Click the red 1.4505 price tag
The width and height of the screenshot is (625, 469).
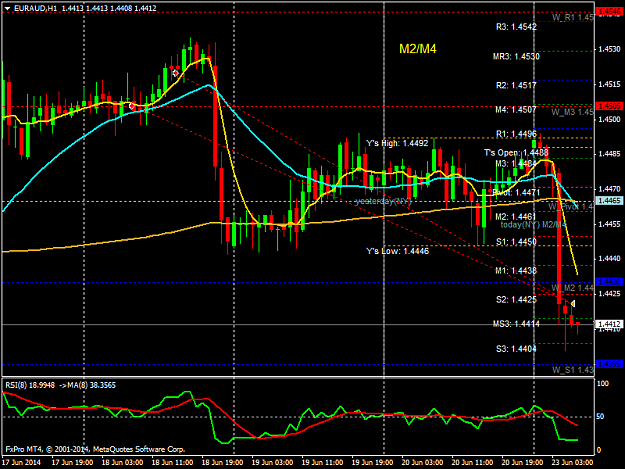point(609,106)
